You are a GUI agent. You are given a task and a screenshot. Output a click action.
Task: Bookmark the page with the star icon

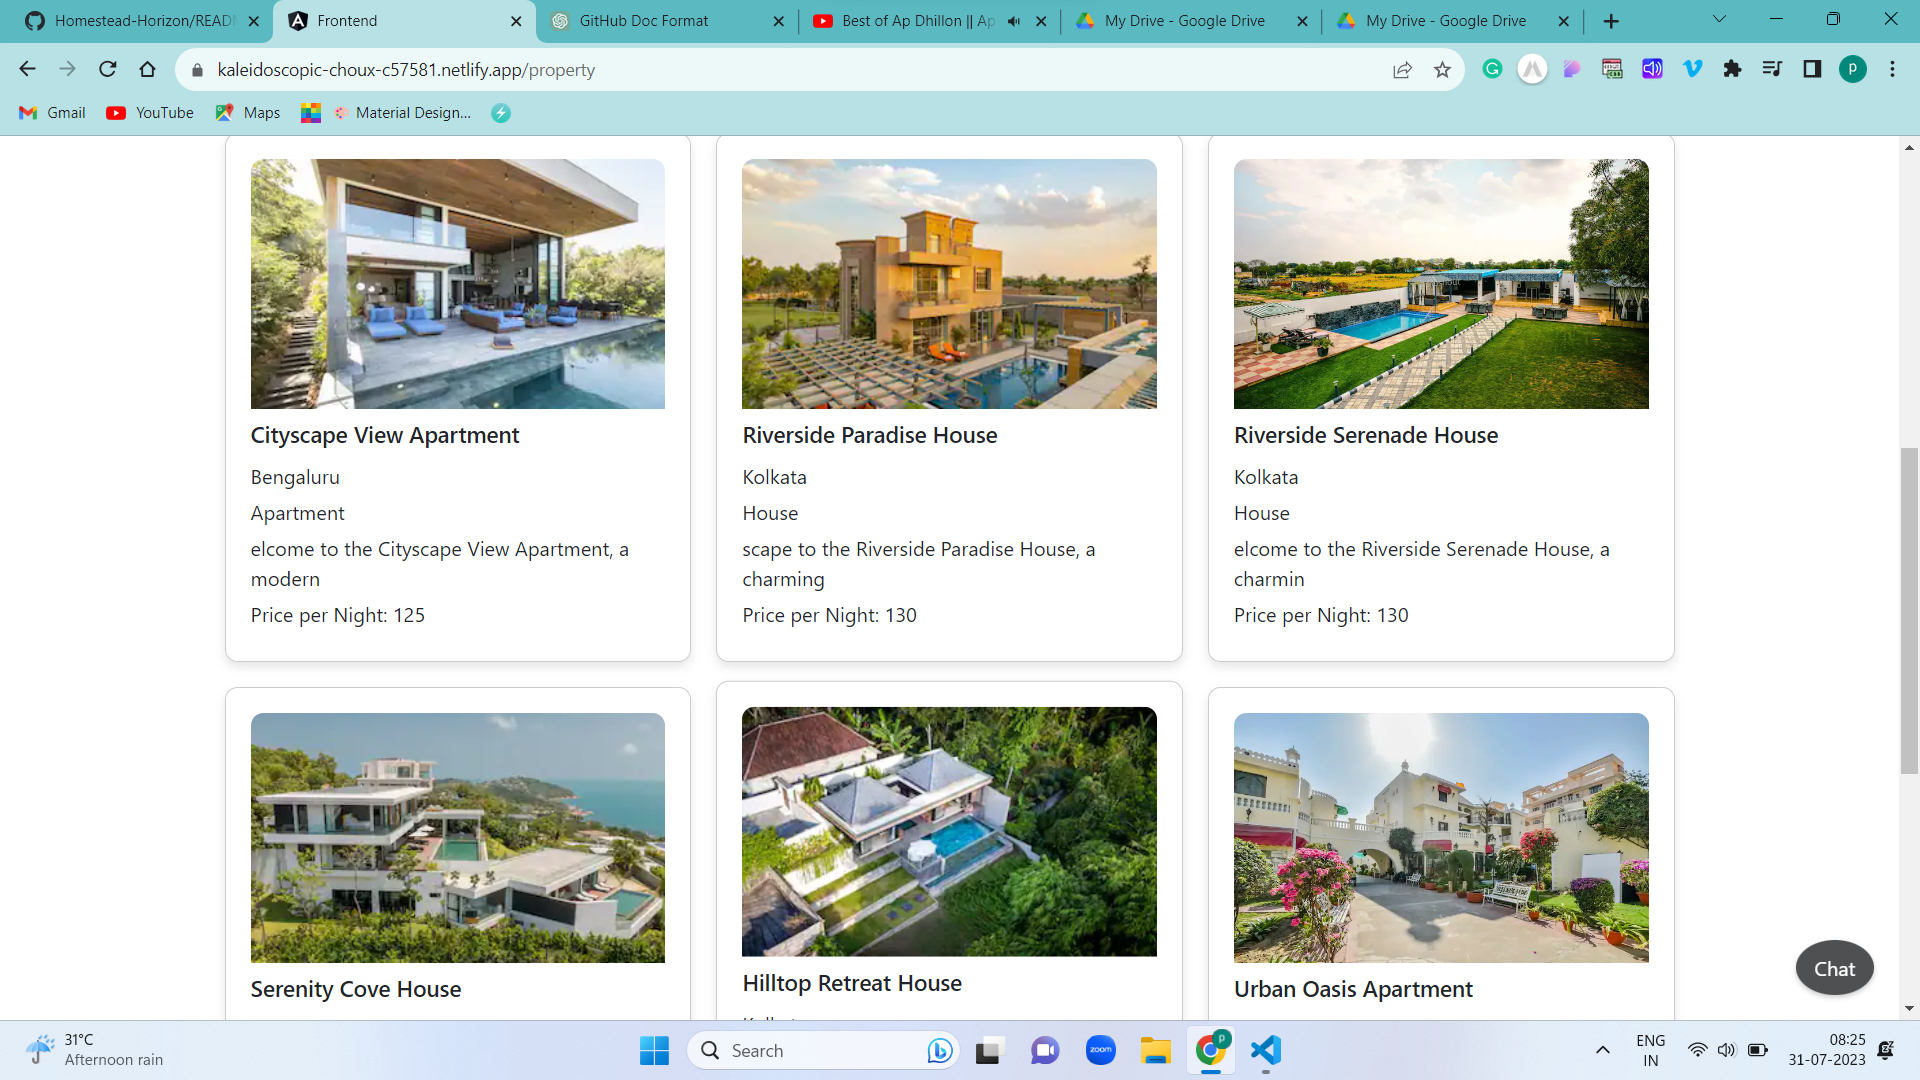point(1441,70)
